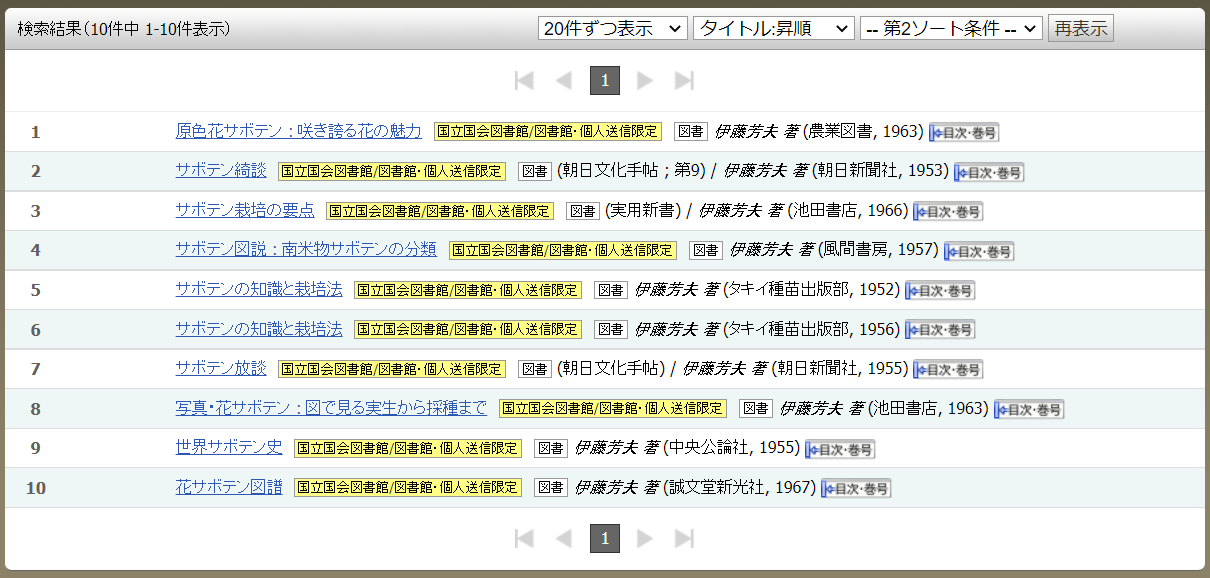Open サボテン図説：南米物サボテンの分類 link
1210x578 pixels.
click(x=306, y=250)
